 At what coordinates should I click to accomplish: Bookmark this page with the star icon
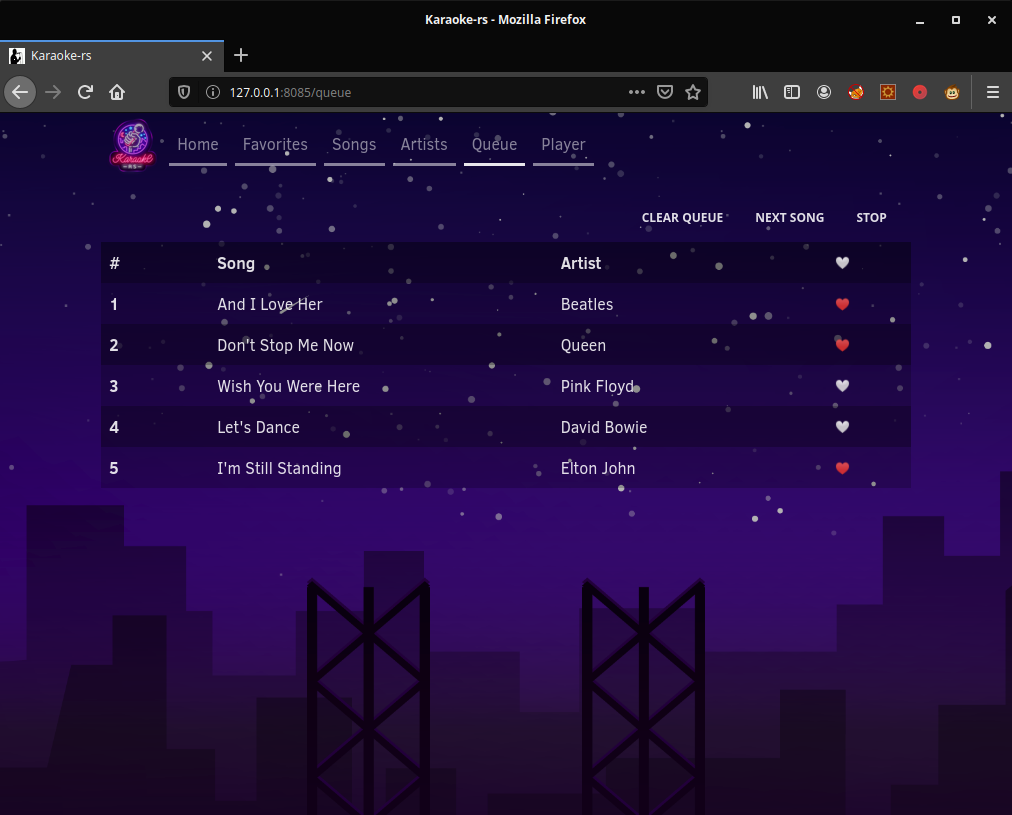tap(693, 92)
